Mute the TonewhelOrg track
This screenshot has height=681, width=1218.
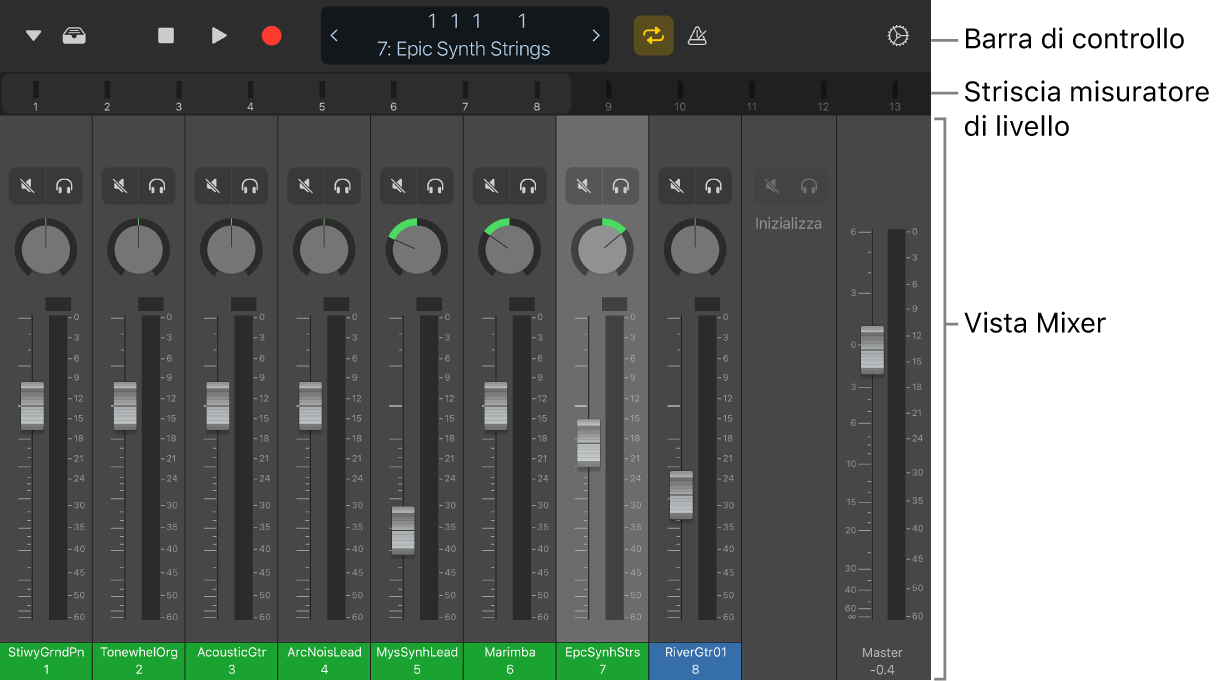(120, 185)
